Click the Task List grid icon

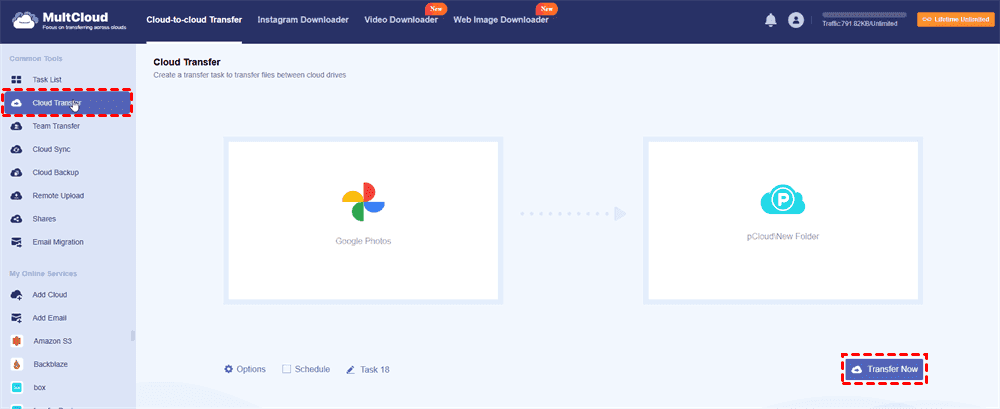tap(17, 80)
